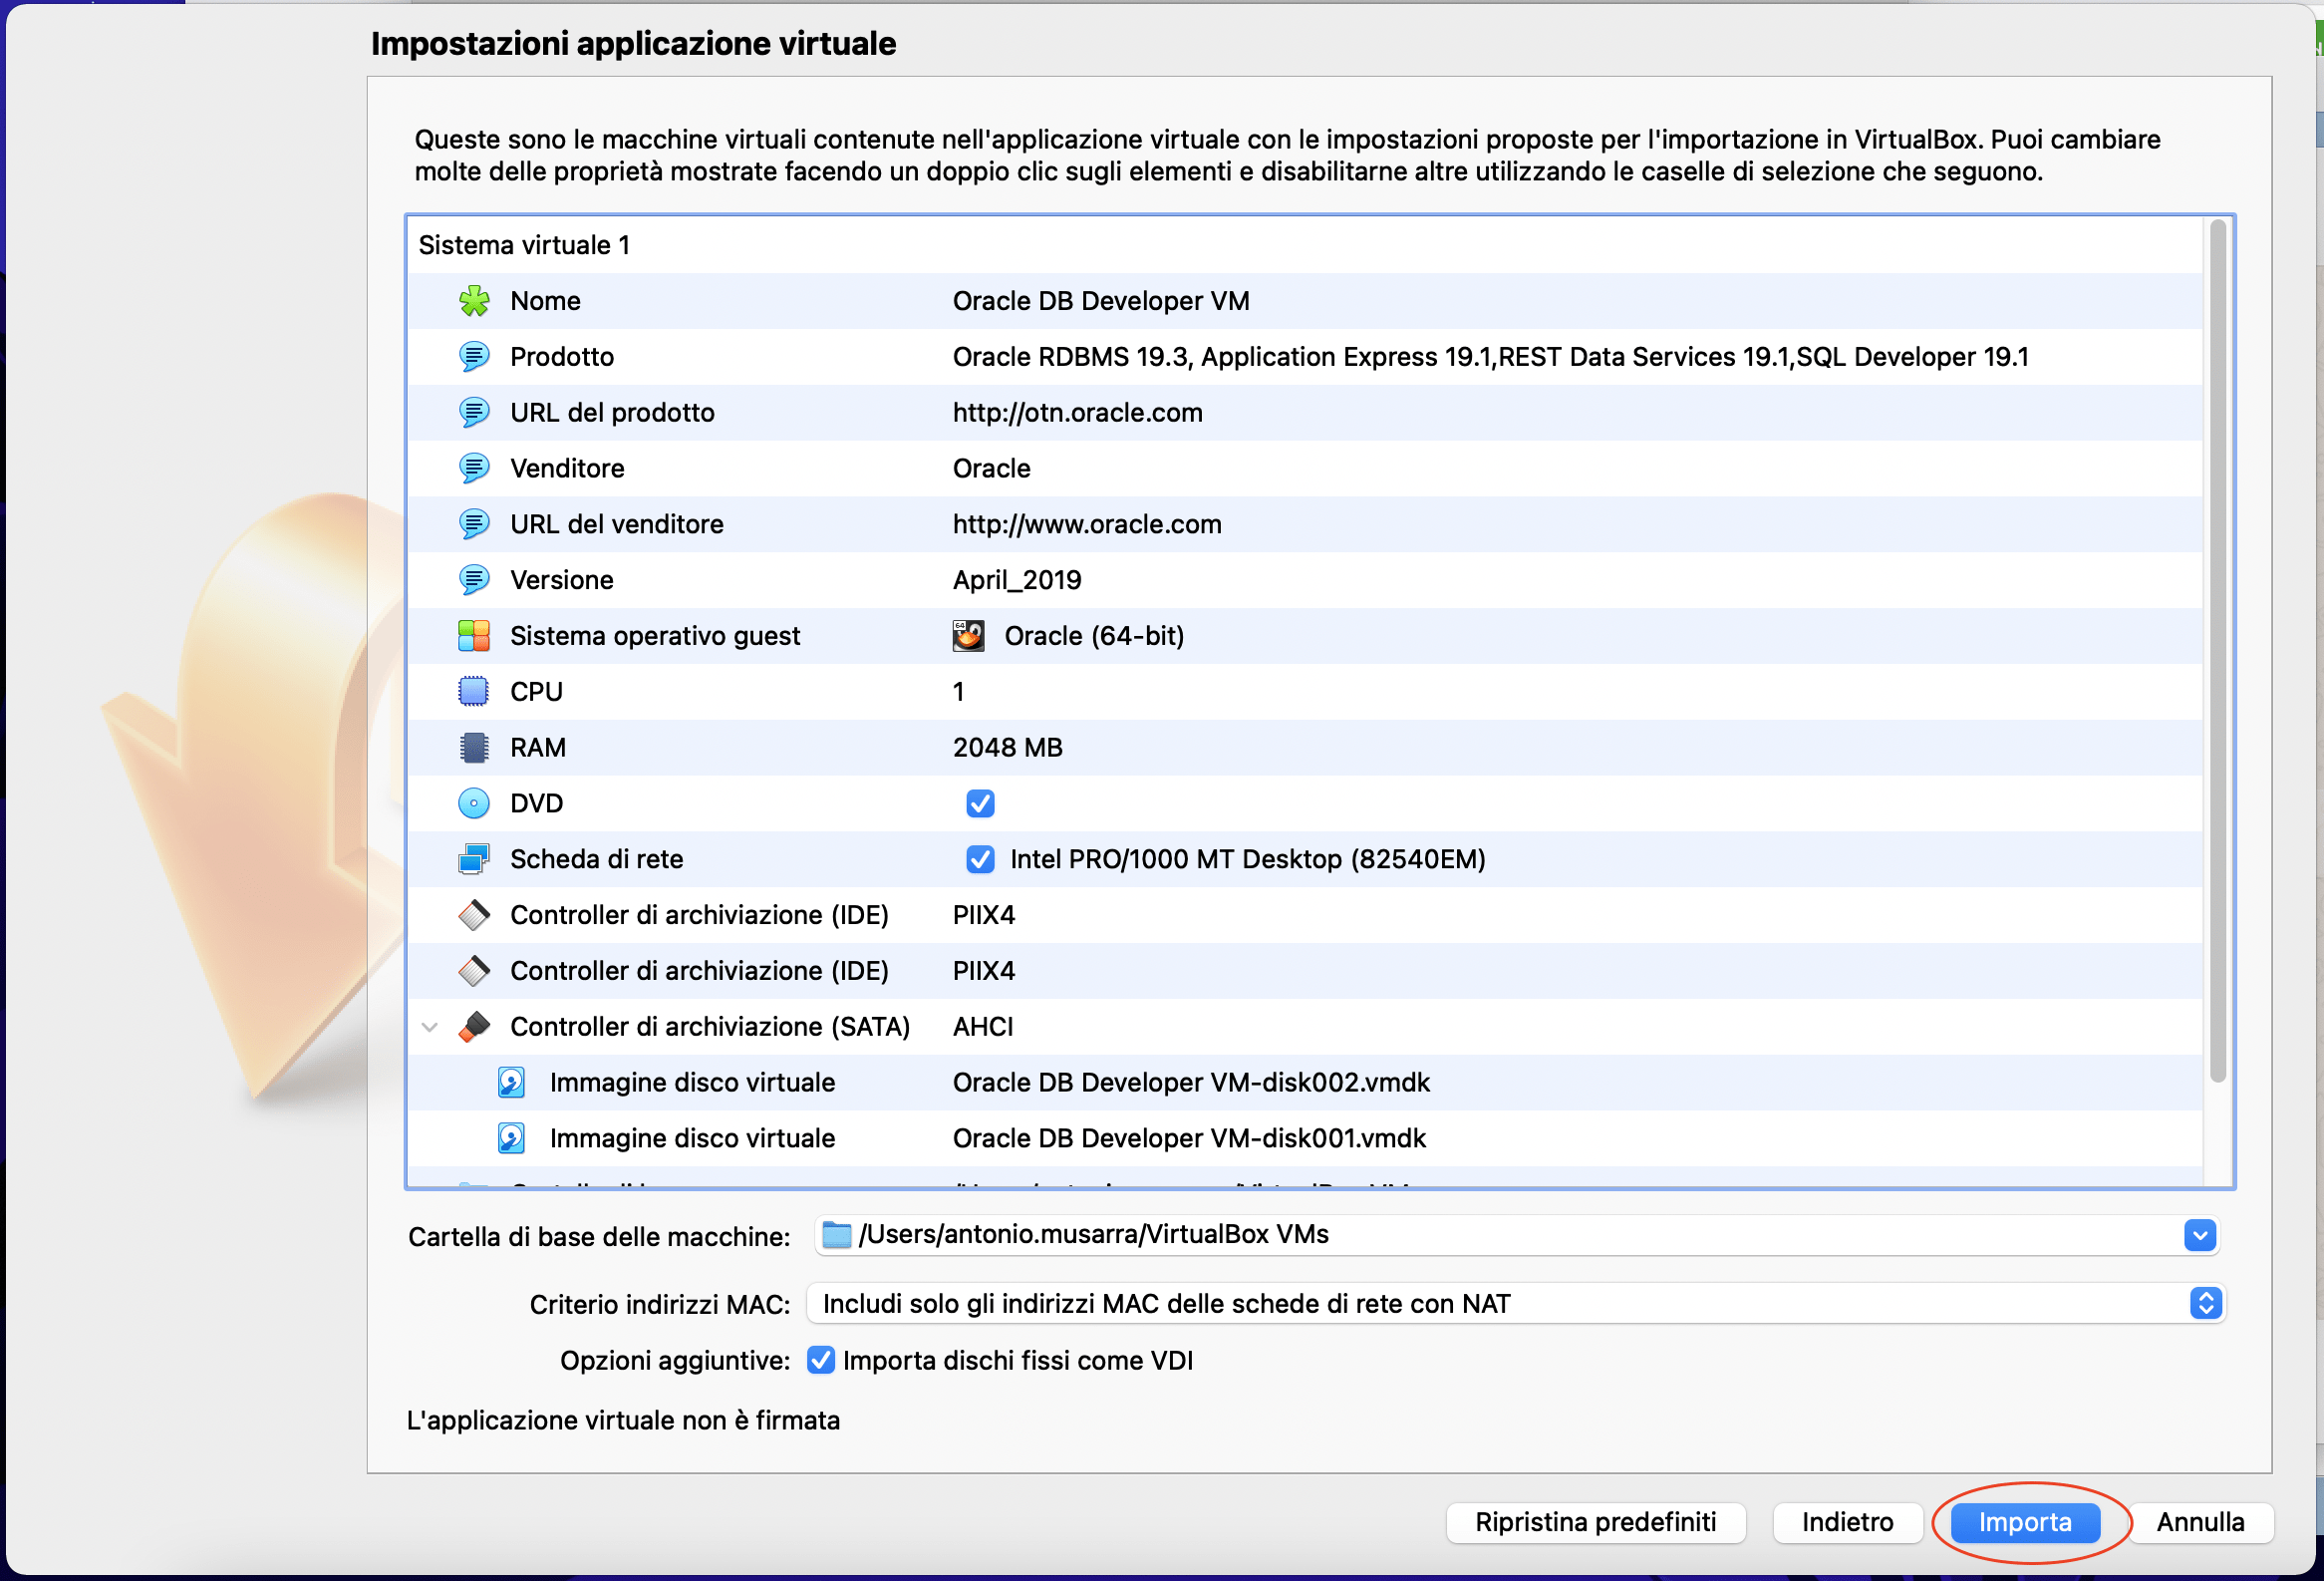Select the Versione value April_2019
This screenshot has width=2324, height=1581.
1017,580
